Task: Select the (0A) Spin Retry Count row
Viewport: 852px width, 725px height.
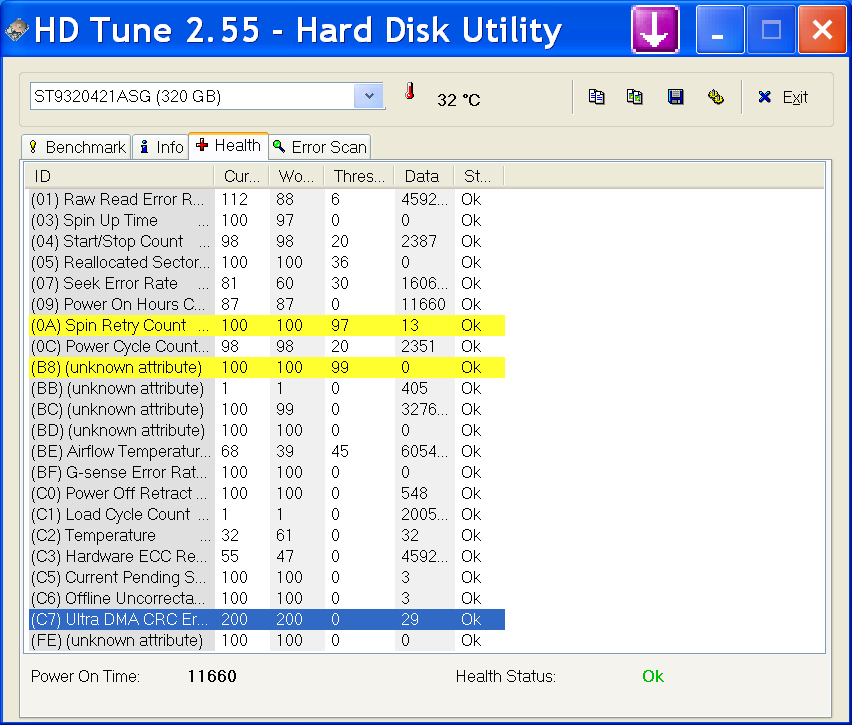Action: point(267,326)
